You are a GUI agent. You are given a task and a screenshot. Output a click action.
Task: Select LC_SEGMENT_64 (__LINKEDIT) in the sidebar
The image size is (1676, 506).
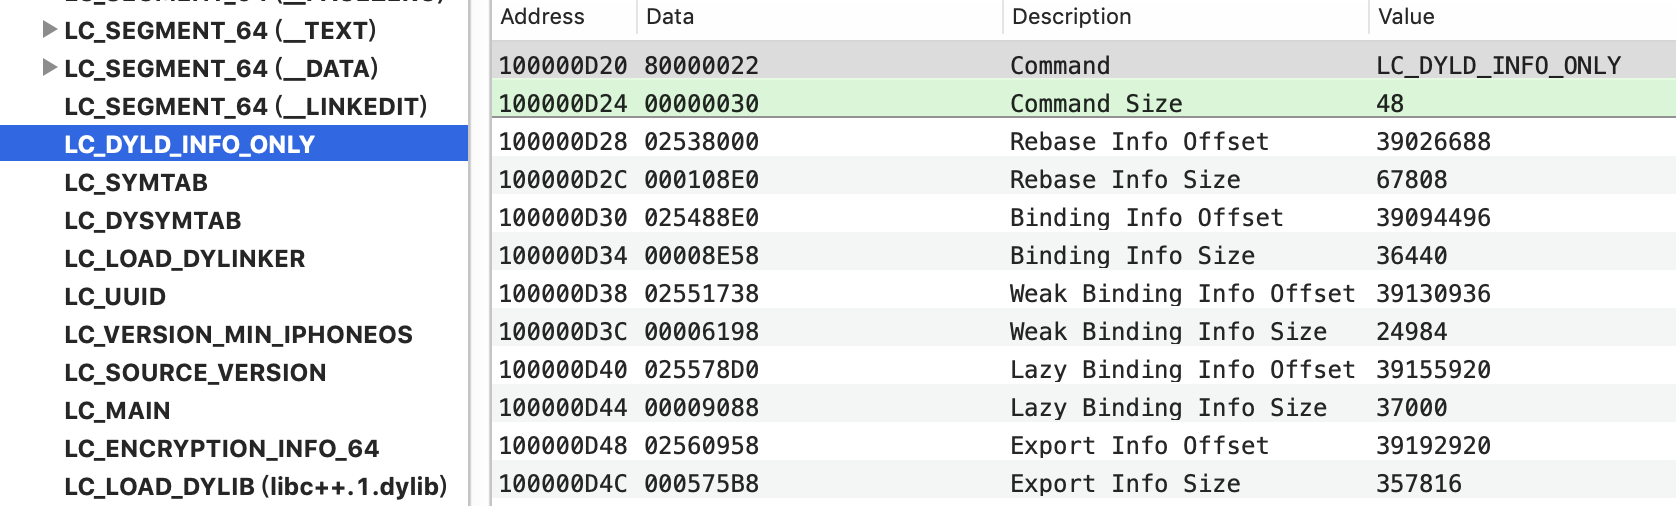tap(245, 106)
